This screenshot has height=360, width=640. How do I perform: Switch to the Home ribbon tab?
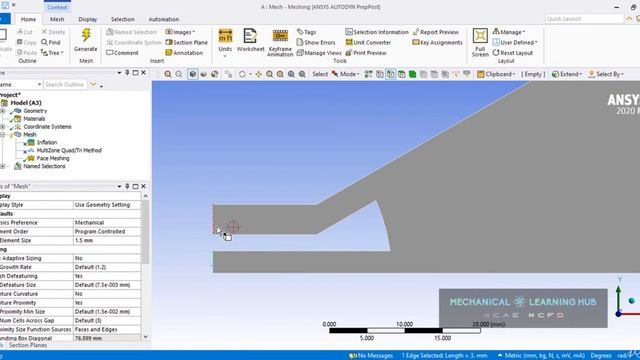click(x=28, y=19)
